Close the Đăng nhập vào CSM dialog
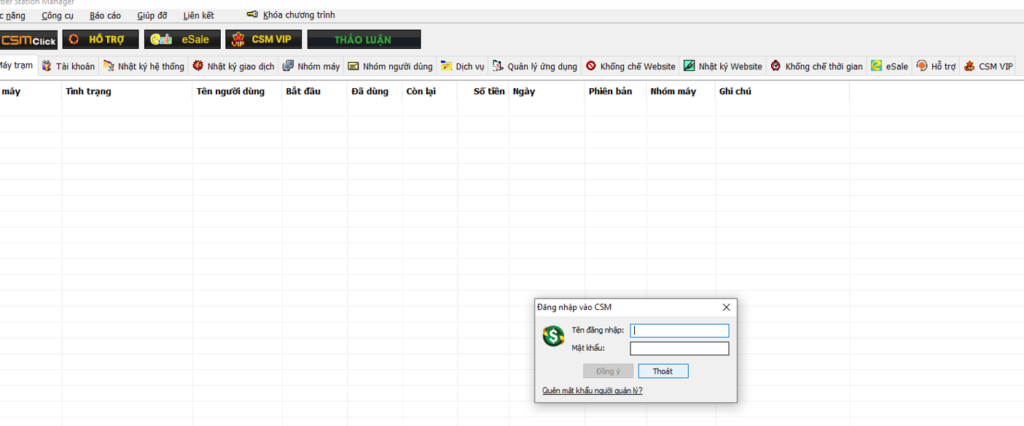Screen dimensions: 1024x426 coord(726,307)
